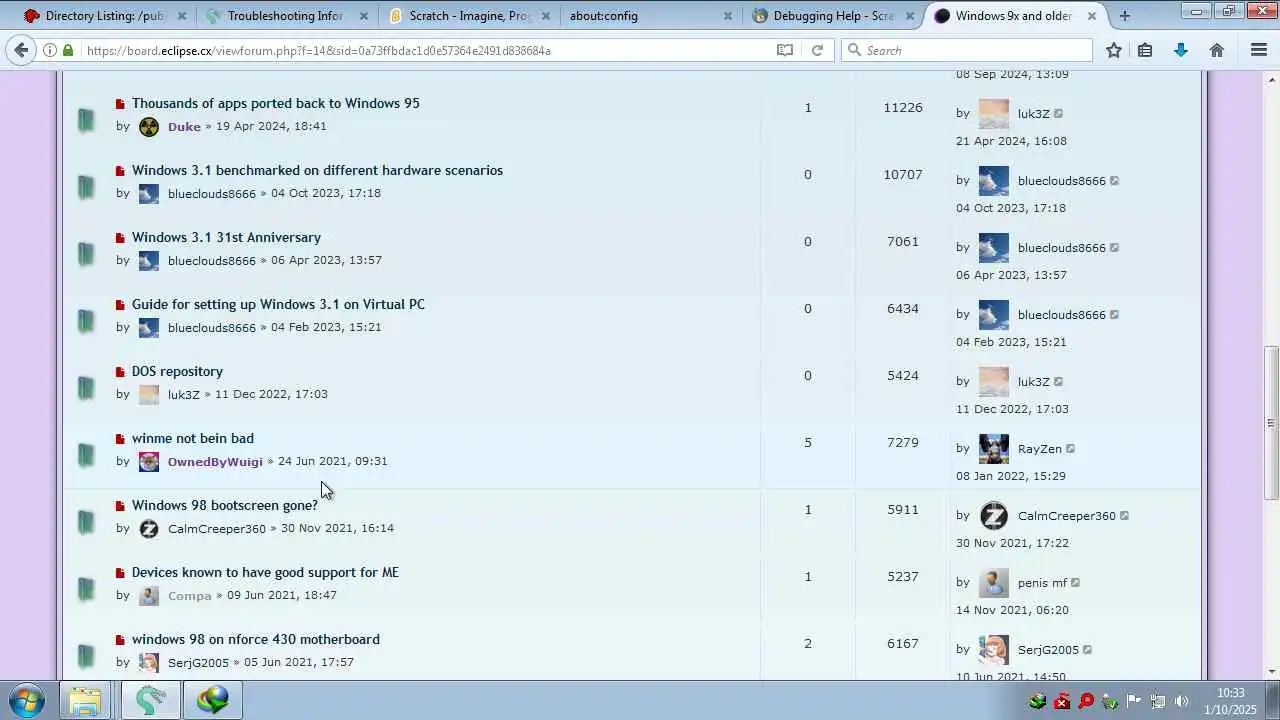This screenshot has width=1280, height=720.
Task: Bookmark this page with the star icon
Action: [x=1114, y=50]
